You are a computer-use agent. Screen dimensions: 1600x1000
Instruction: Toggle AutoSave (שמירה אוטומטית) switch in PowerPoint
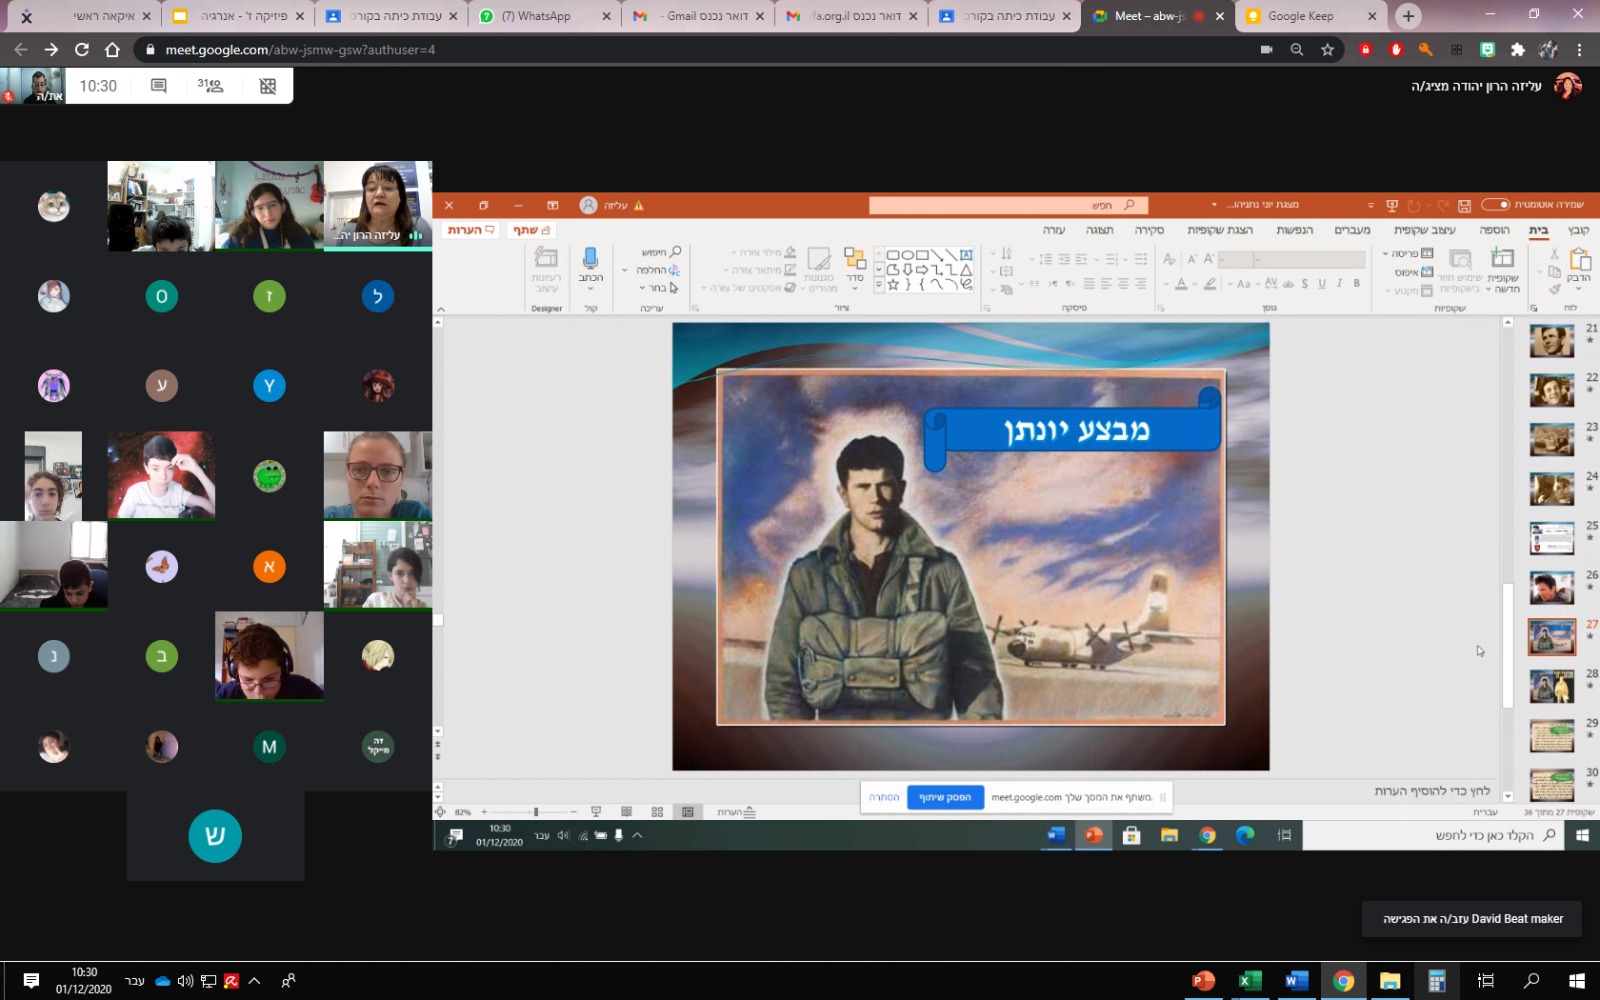[x=1495, y=205]
